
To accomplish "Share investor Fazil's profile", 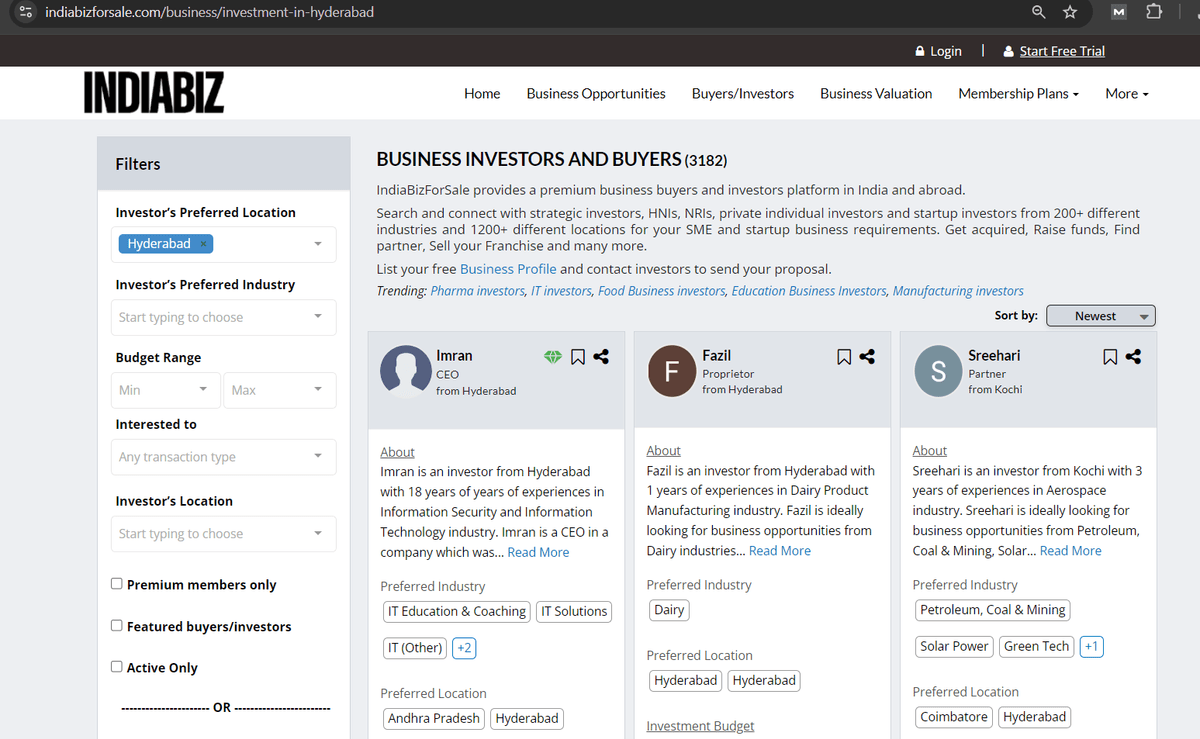I will pyautogui.click(x=867, y=356).
